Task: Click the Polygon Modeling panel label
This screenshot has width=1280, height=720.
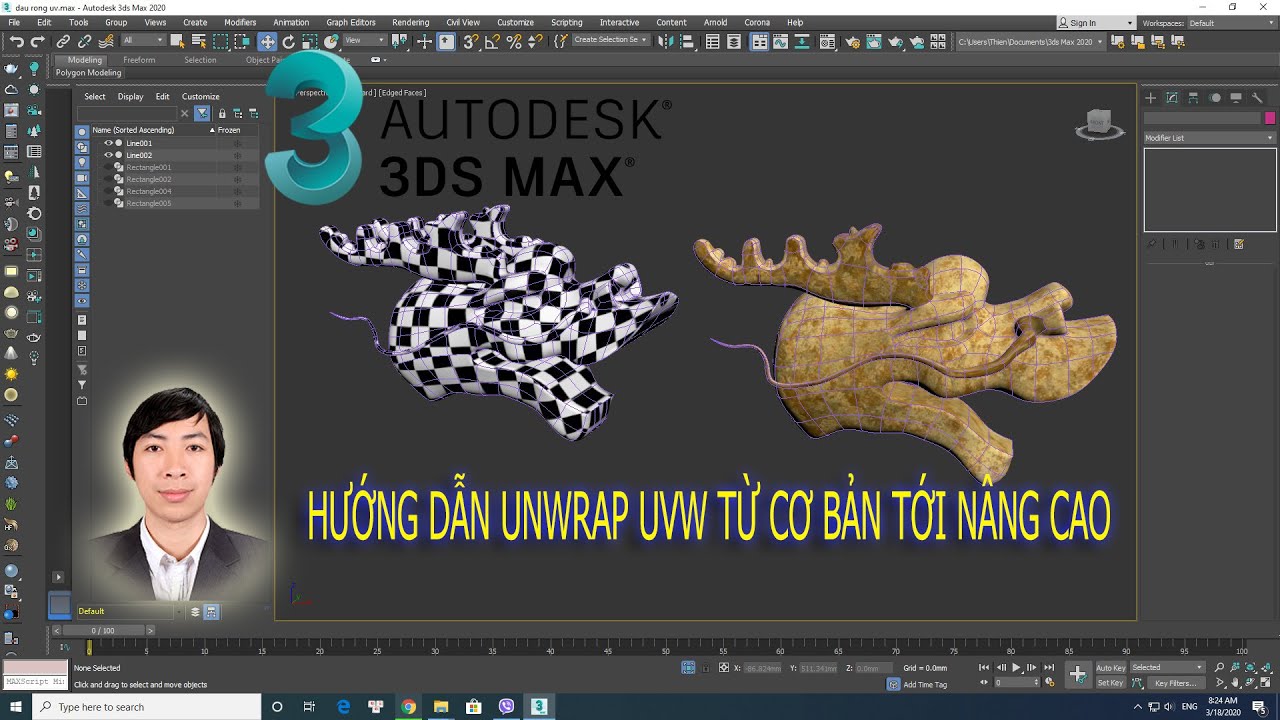Action: click(88, 73)
